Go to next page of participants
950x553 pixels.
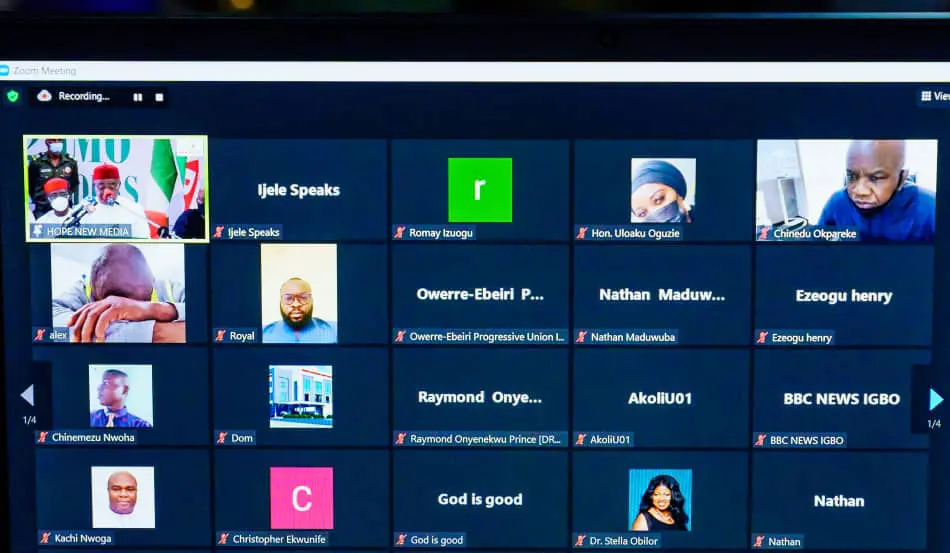point(935,399)
